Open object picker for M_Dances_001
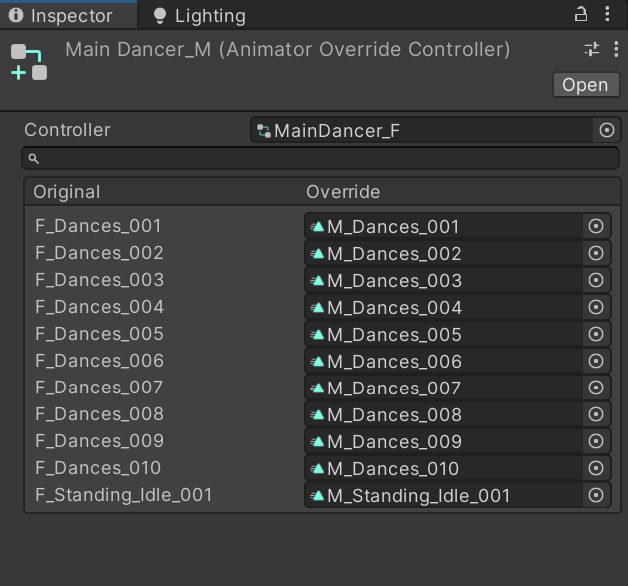 pyautogui.click(x=596, y=226)
